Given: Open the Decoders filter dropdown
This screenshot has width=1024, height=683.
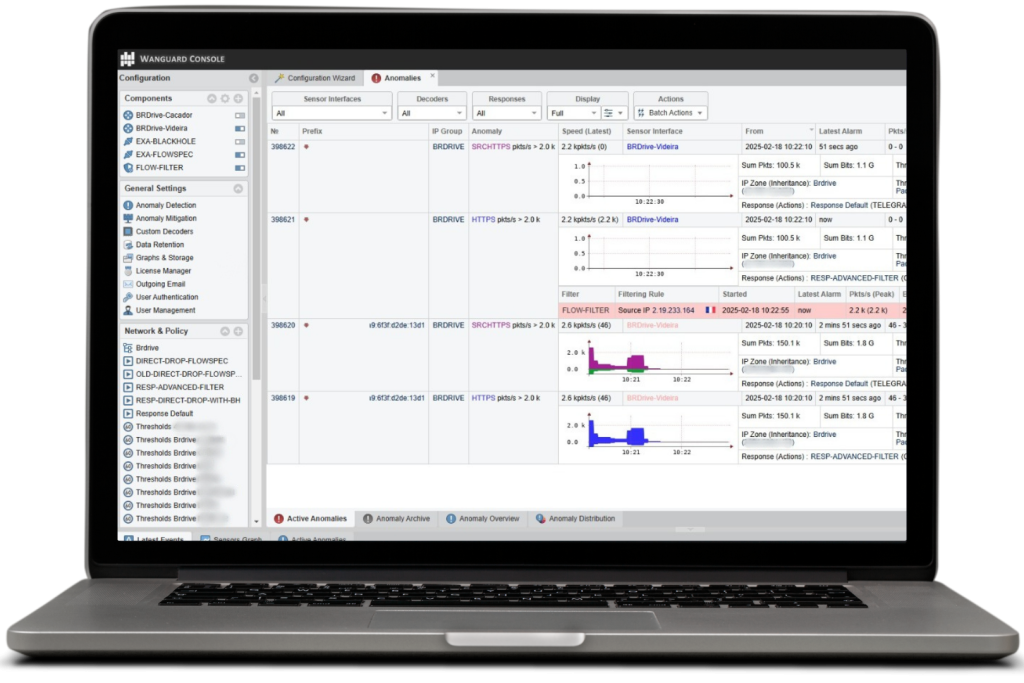Looking at the screenshot, I should point(432,113).
